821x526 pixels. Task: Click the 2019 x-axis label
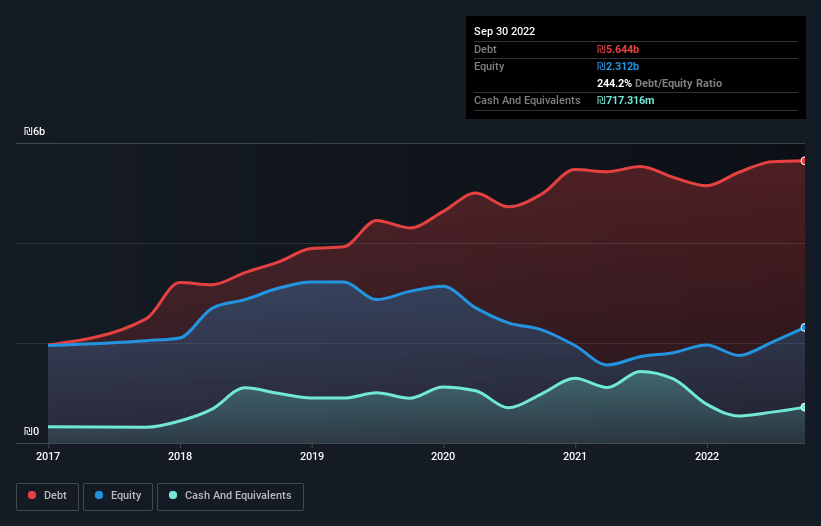(312, 456)
